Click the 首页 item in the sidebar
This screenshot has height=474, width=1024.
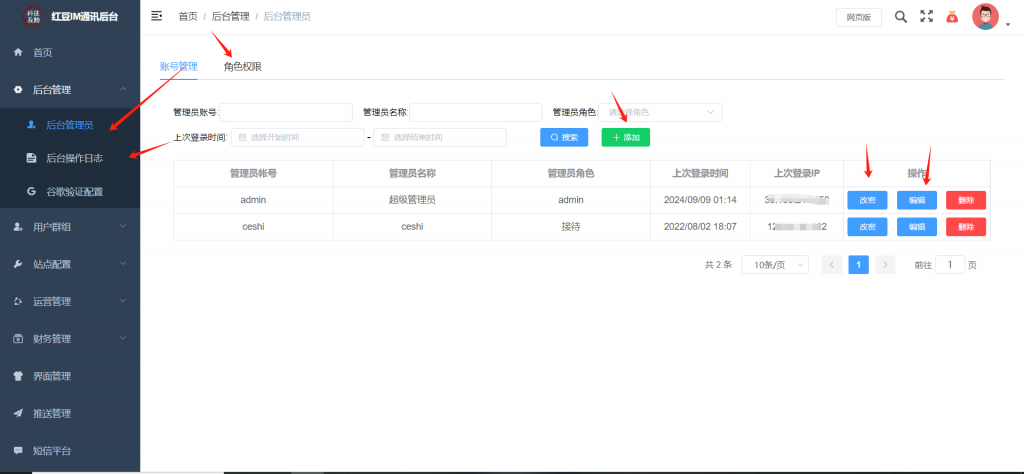coord(70,52)
